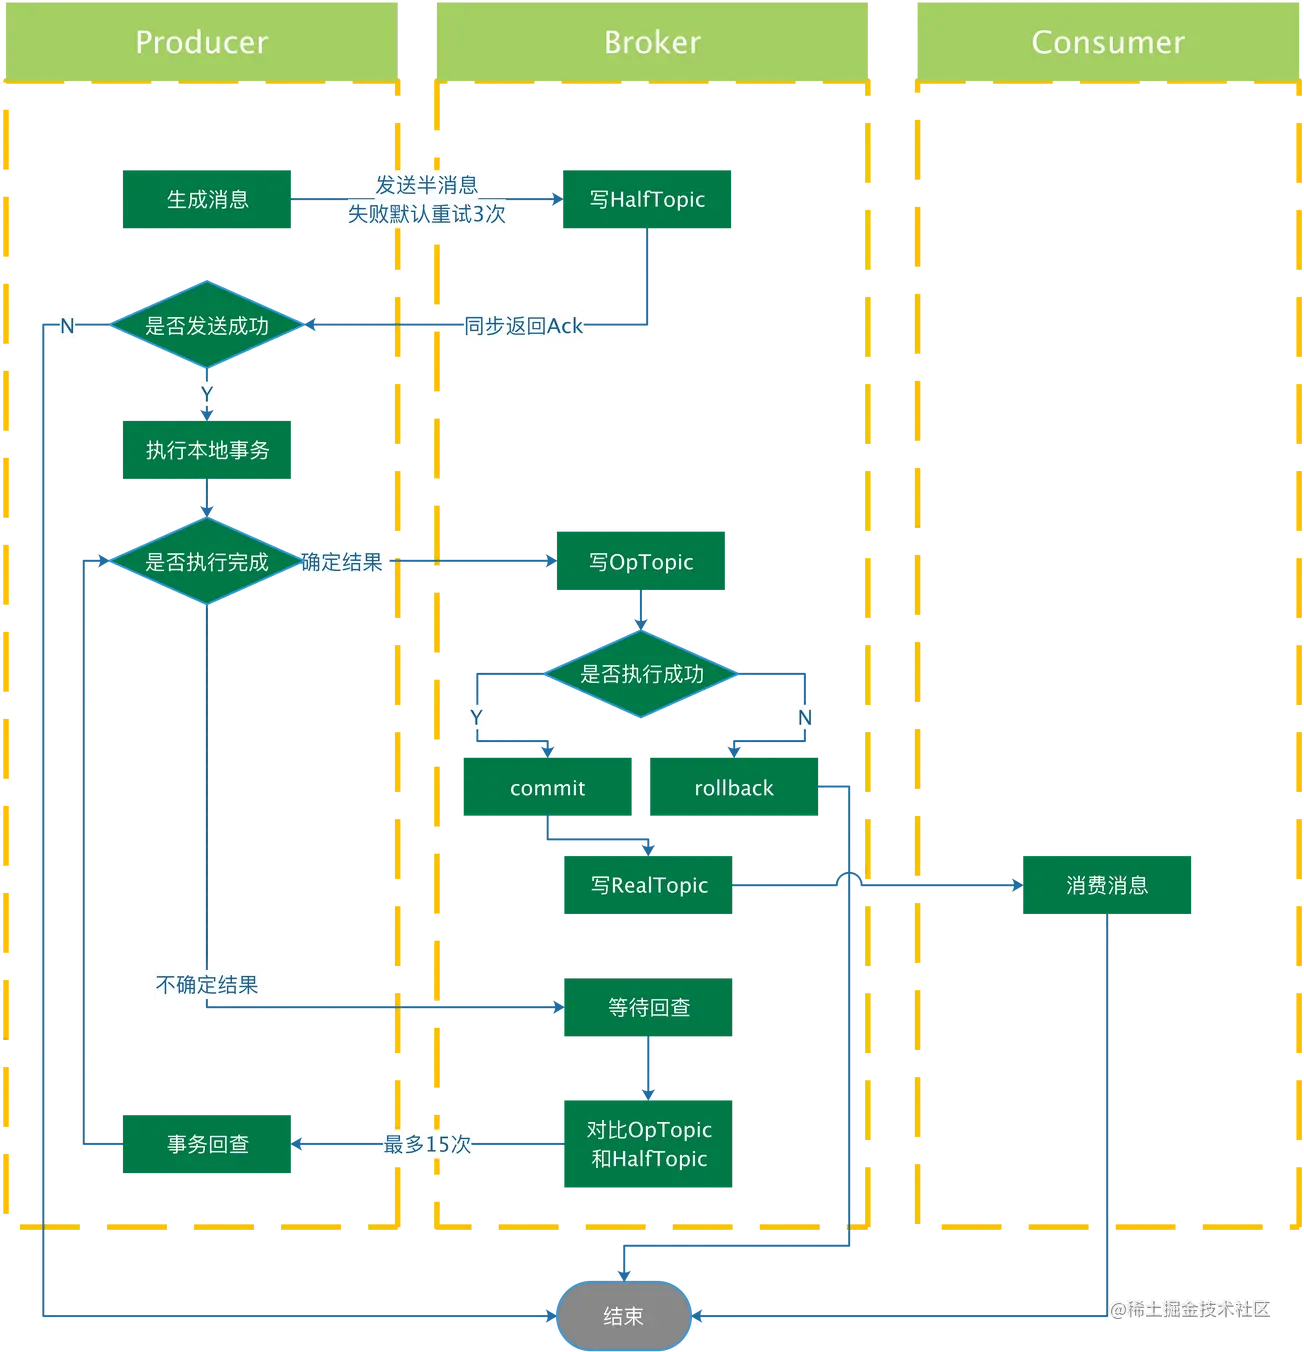Click the 发送半消息 arrow label
The image size is (1304, 1352).
pyautogui.click(x=427, y=185)
